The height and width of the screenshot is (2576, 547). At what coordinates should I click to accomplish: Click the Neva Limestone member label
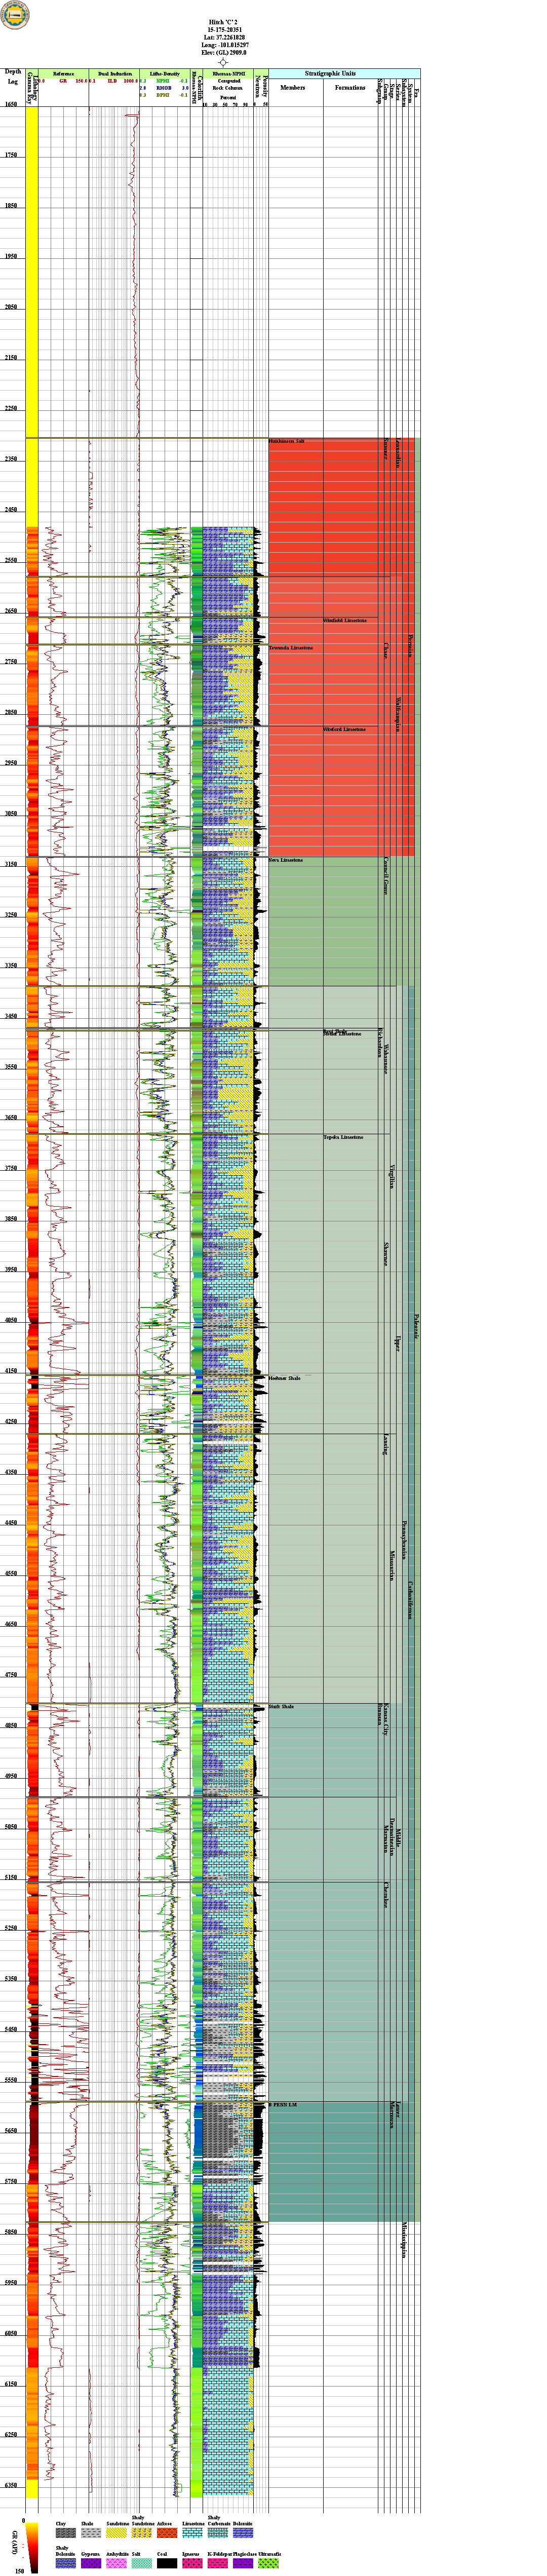tap(286, 860)
